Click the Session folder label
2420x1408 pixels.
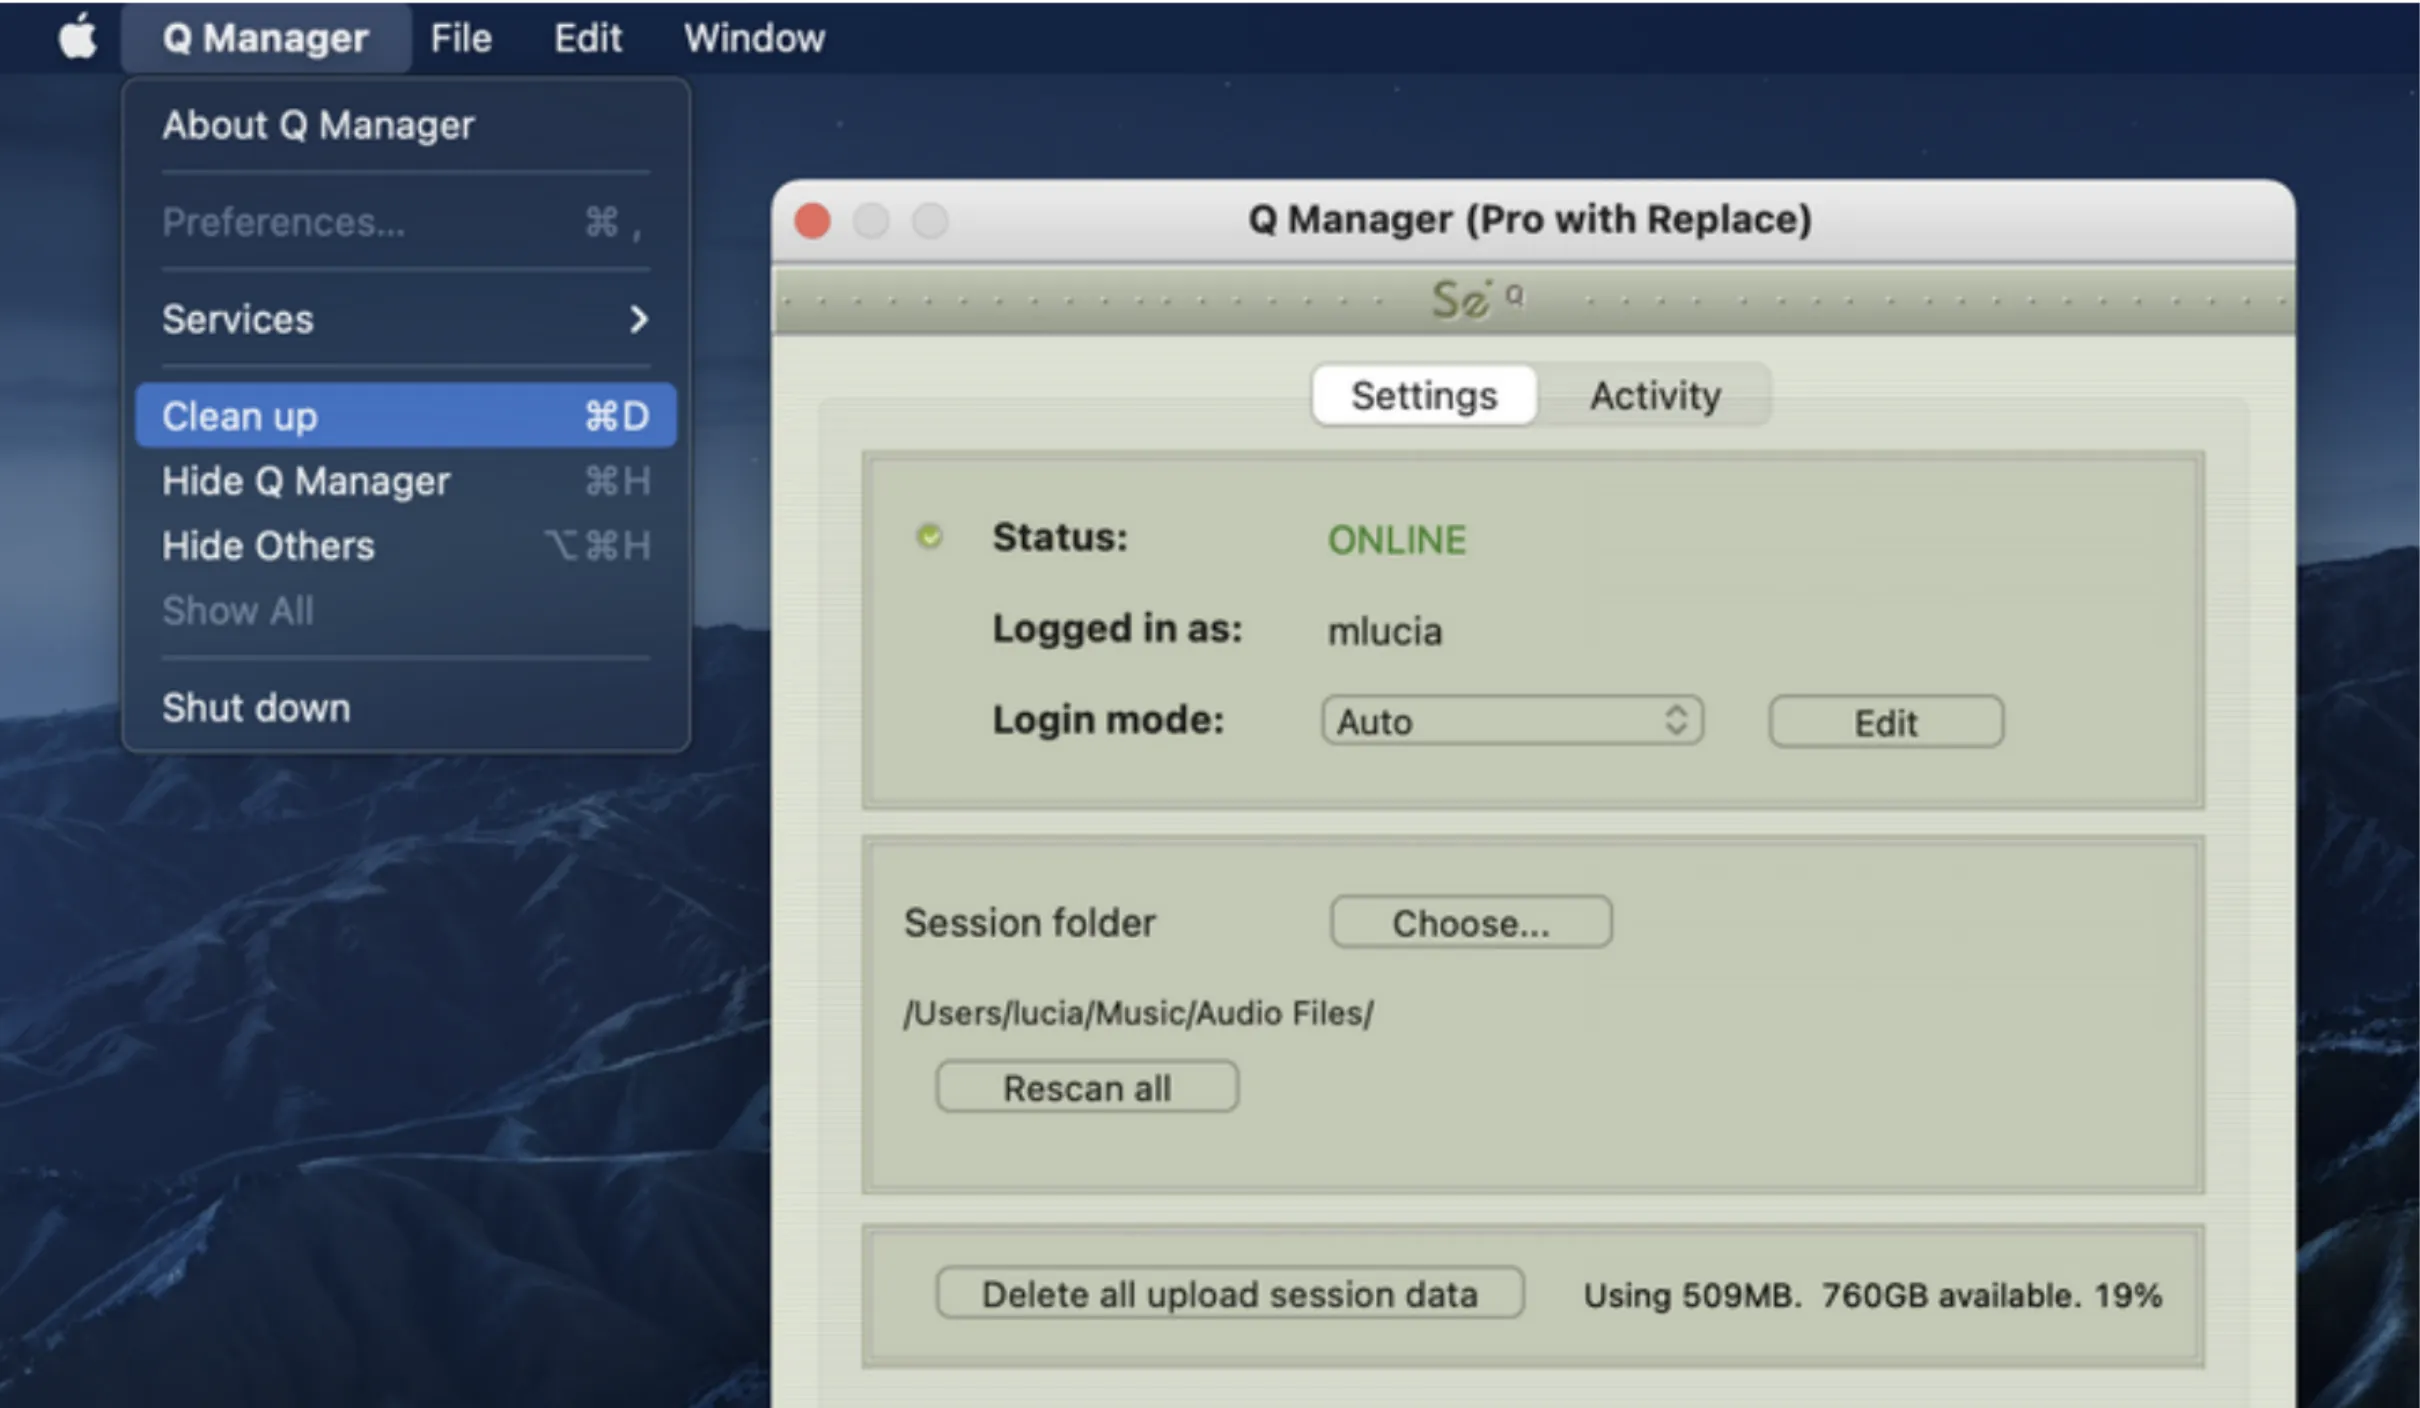tap(1029, 922)
